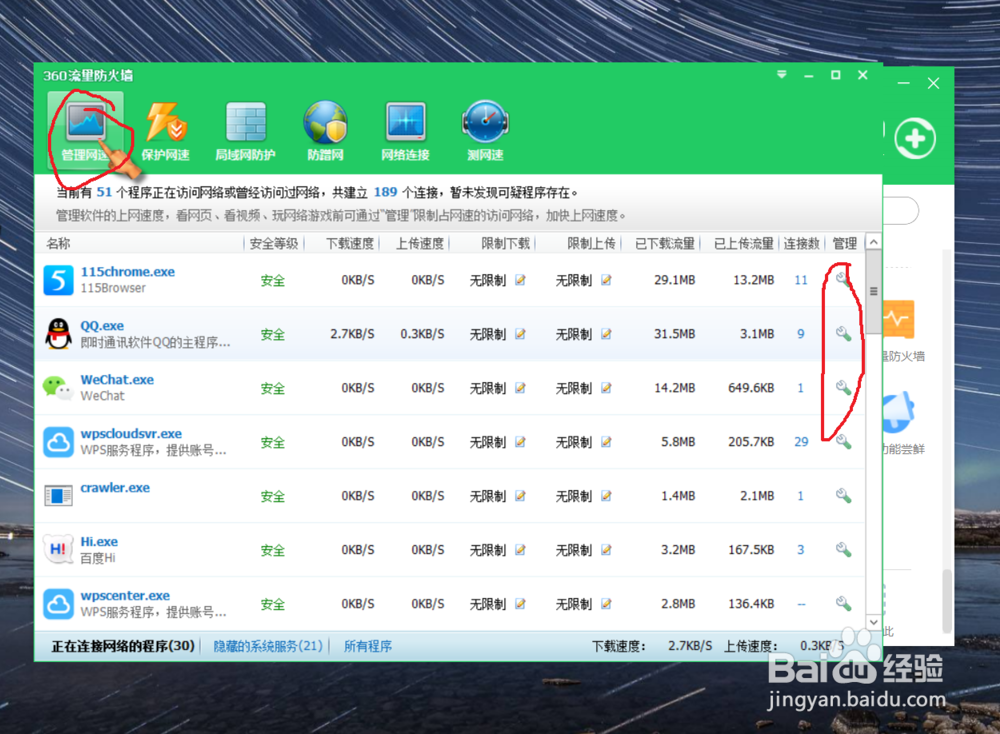Viewport: 1000px width, 734px height.
Task: Click the plus button in background window
Action: coord(915,138)
